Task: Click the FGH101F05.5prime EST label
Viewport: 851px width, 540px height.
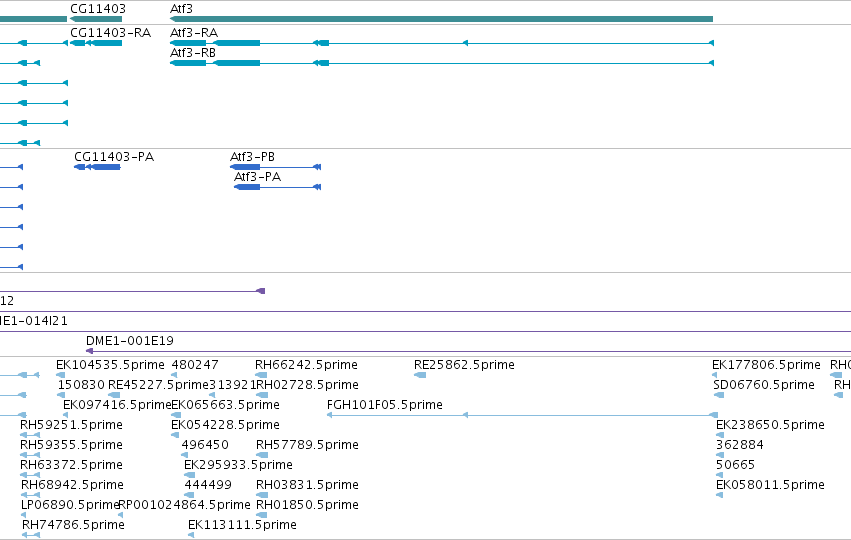Action: [385, 405]
